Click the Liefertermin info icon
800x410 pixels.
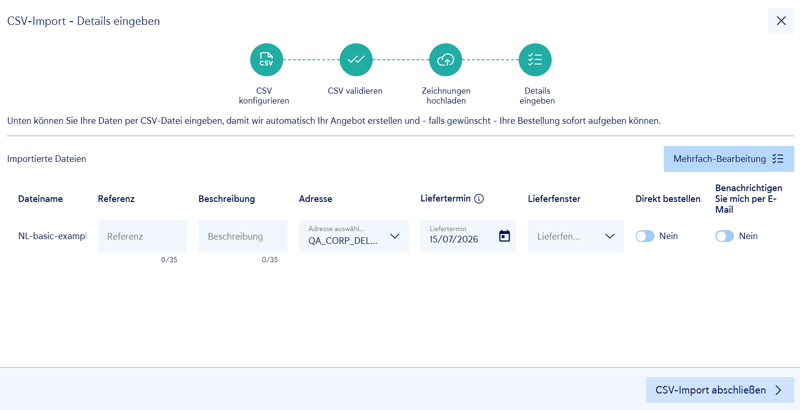click(479, 199)
